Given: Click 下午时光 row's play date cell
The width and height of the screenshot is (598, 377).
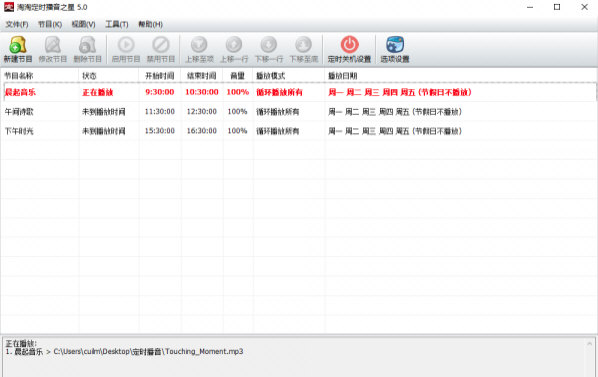Looking at the screenshot, I should coord(395,131).
